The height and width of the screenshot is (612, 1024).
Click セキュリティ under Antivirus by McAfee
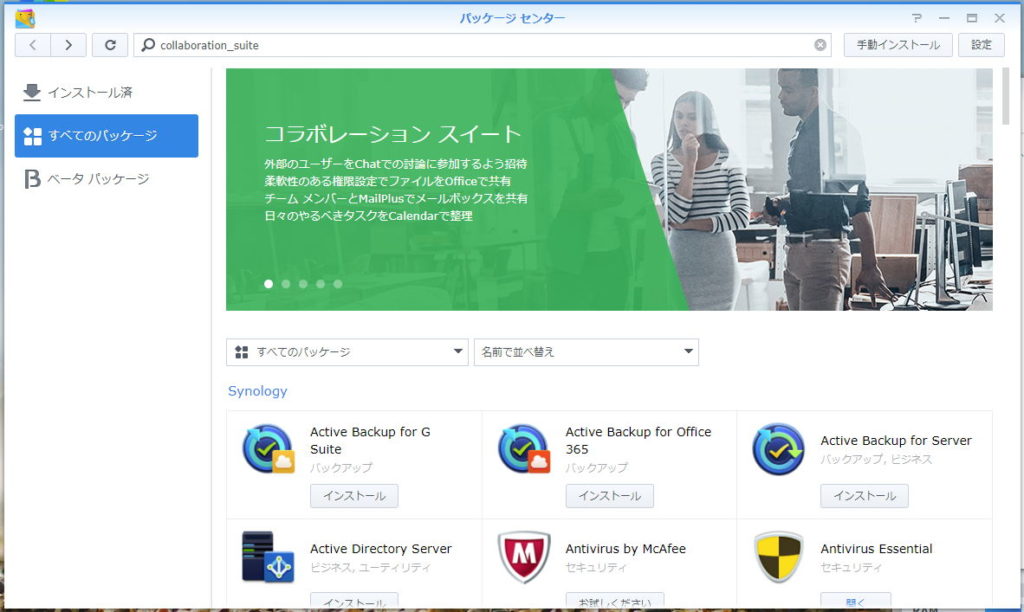click(596, 568)
